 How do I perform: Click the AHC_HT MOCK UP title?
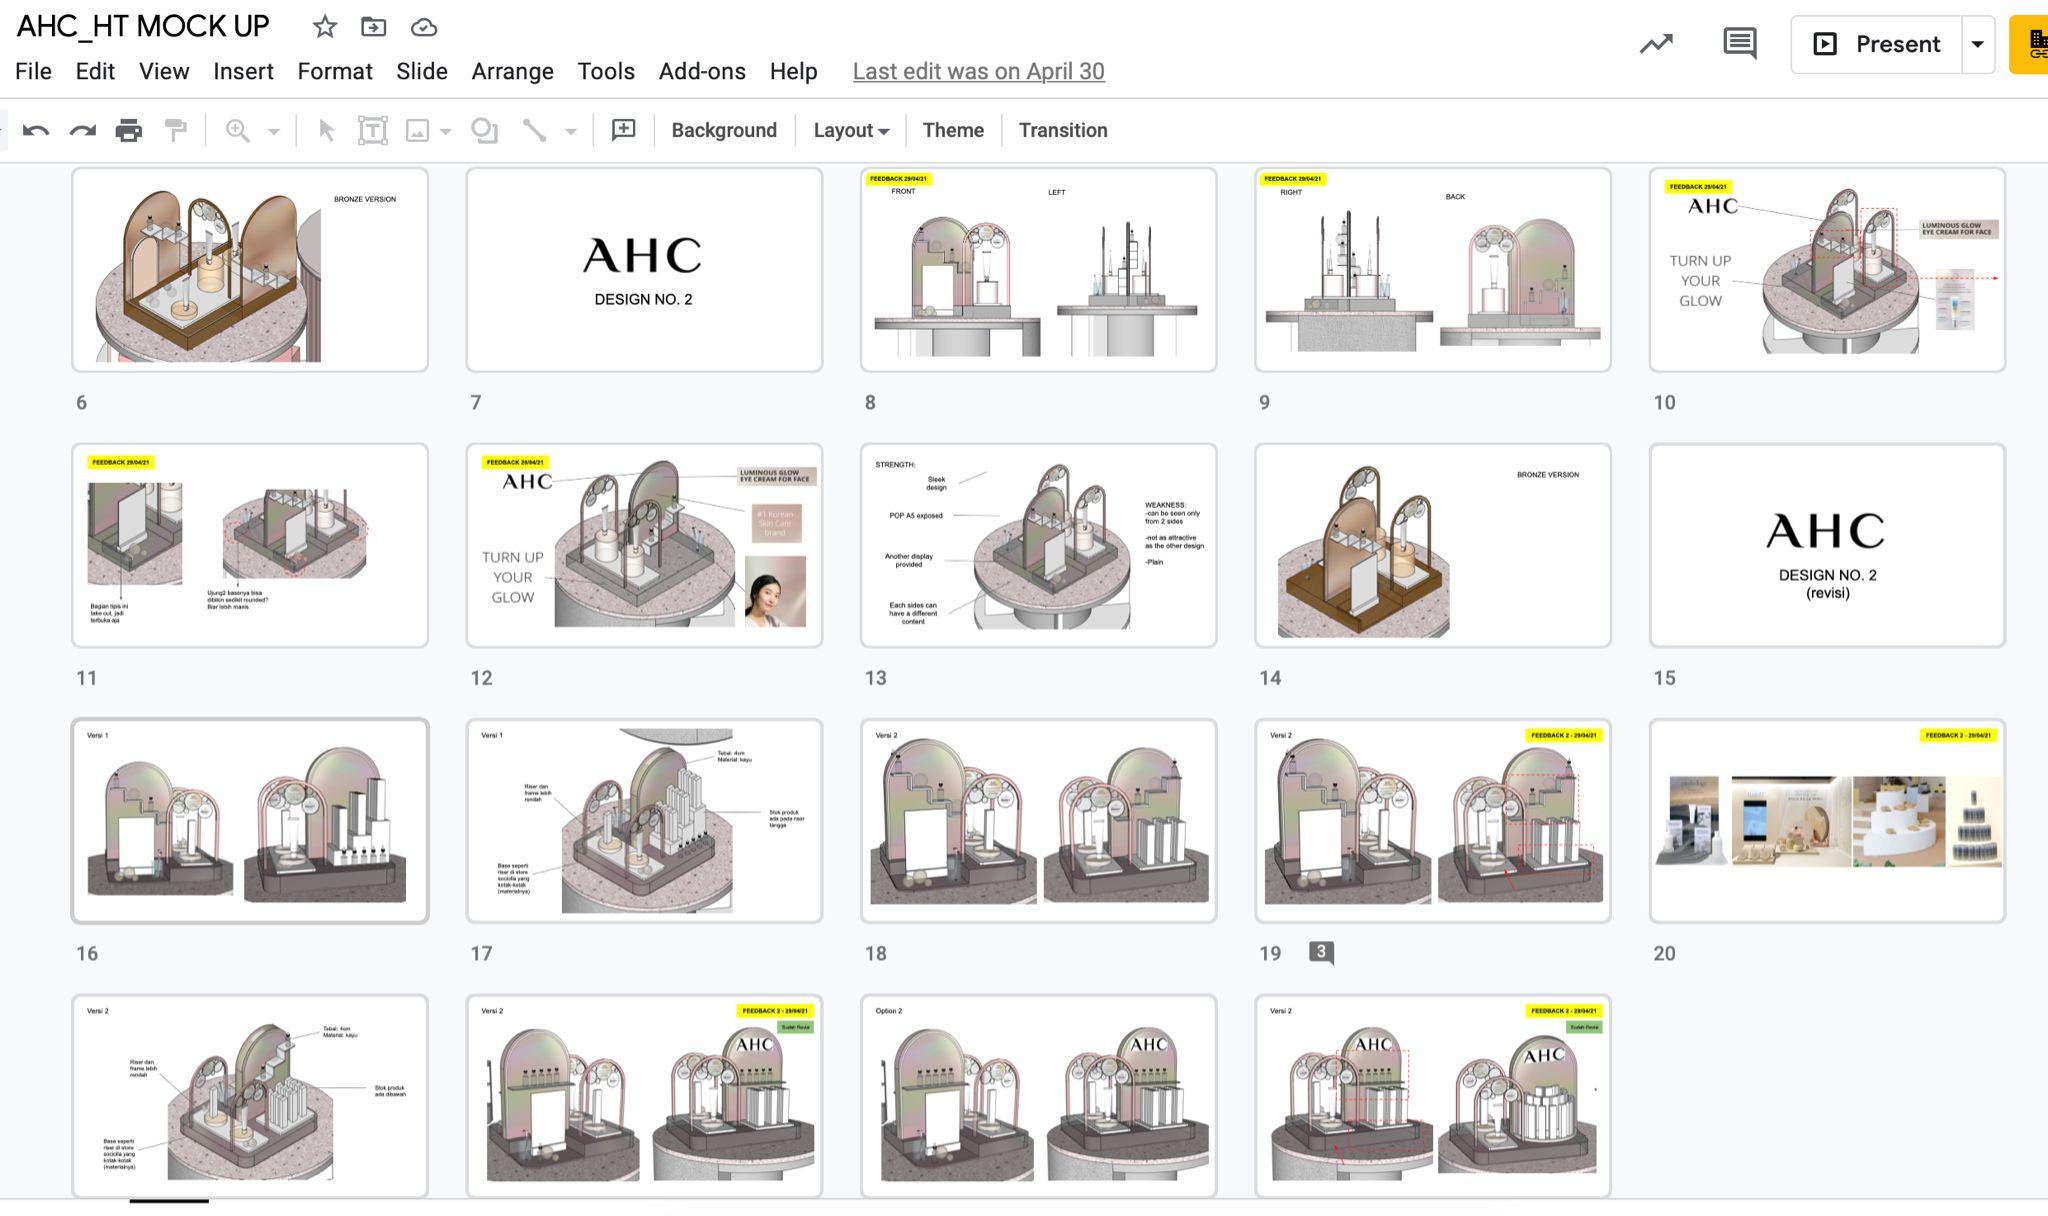click(143, 26)
